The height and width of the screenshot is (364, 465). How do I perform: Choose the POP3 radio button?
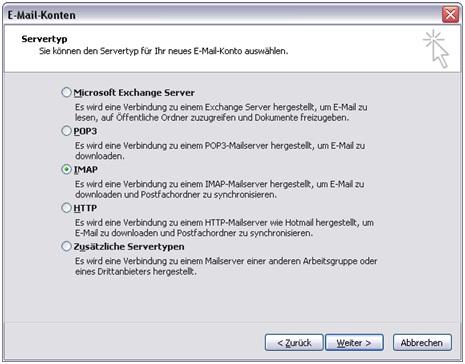tap(66, 131)
